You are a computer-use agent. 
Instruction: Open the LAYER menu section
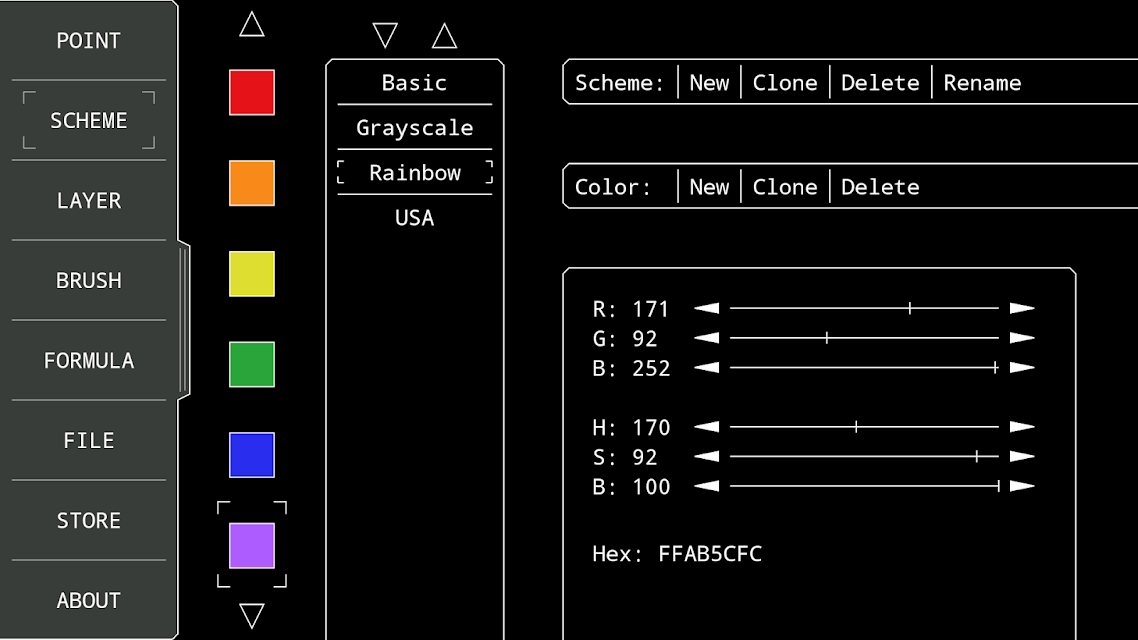[x=89, y=200]
